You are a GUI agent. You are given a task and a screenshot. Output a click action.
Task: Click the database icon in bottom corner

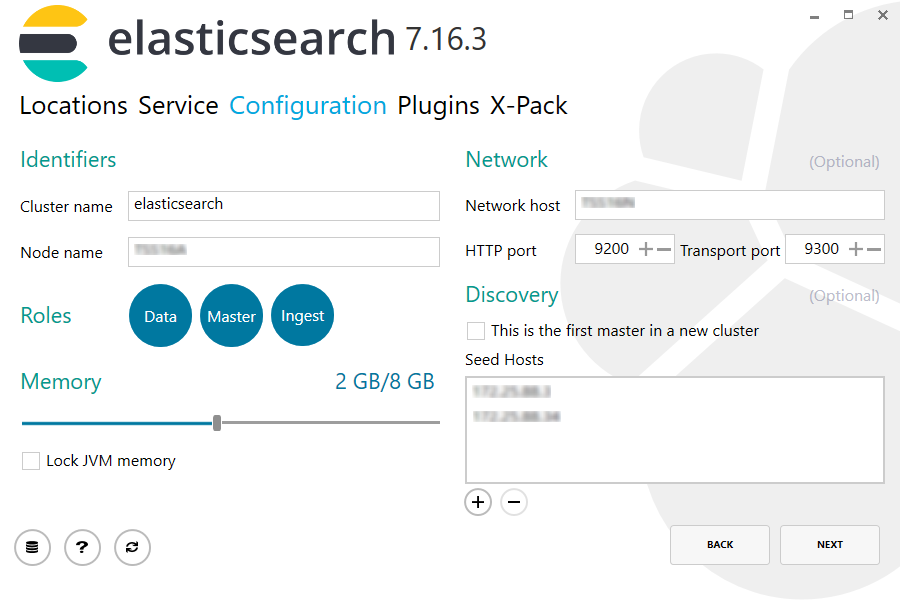(32, 547)
